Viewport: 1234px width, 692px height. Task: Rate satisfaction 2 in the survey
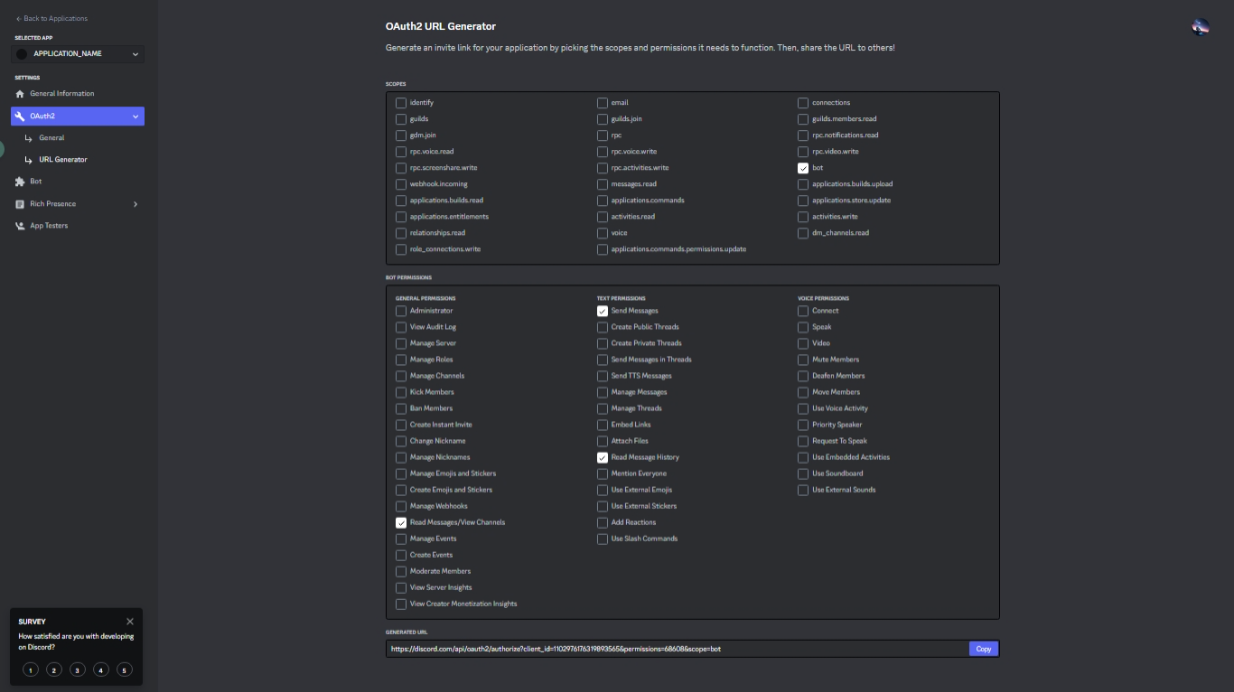pyautogui.click(x=54, y=670)
